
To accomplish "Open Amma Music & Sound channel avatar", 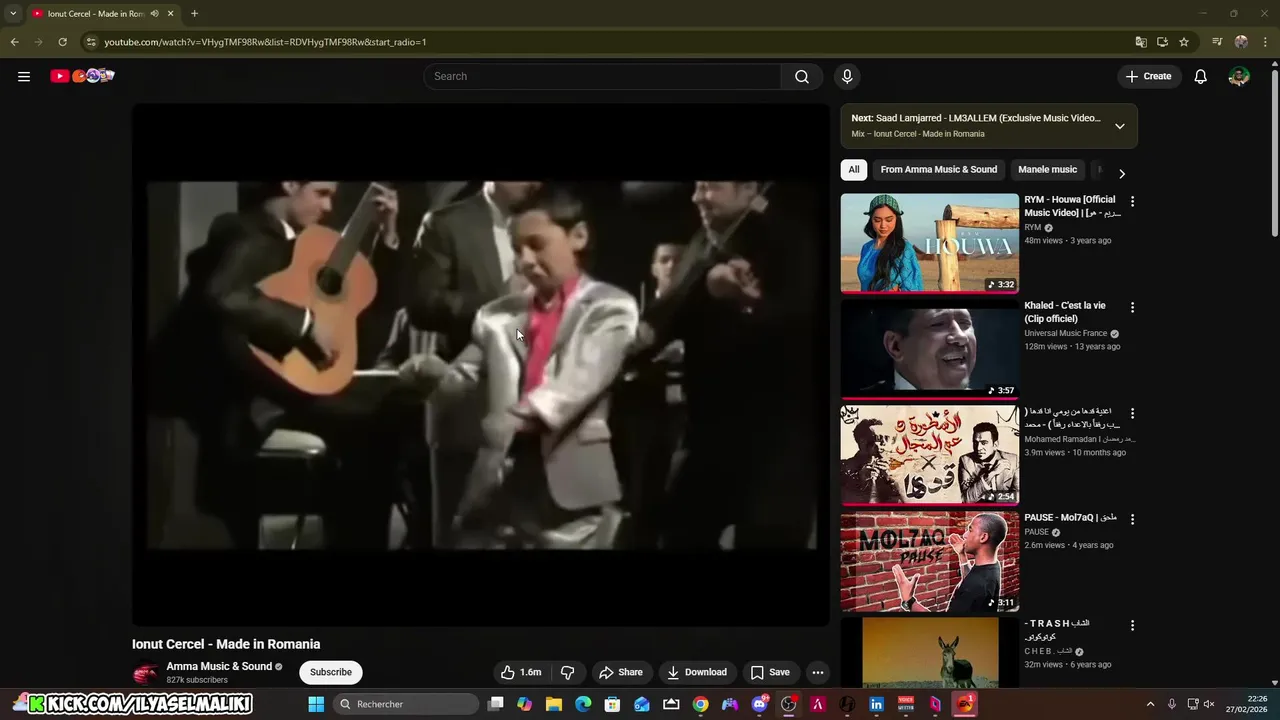I will (146, 673).
